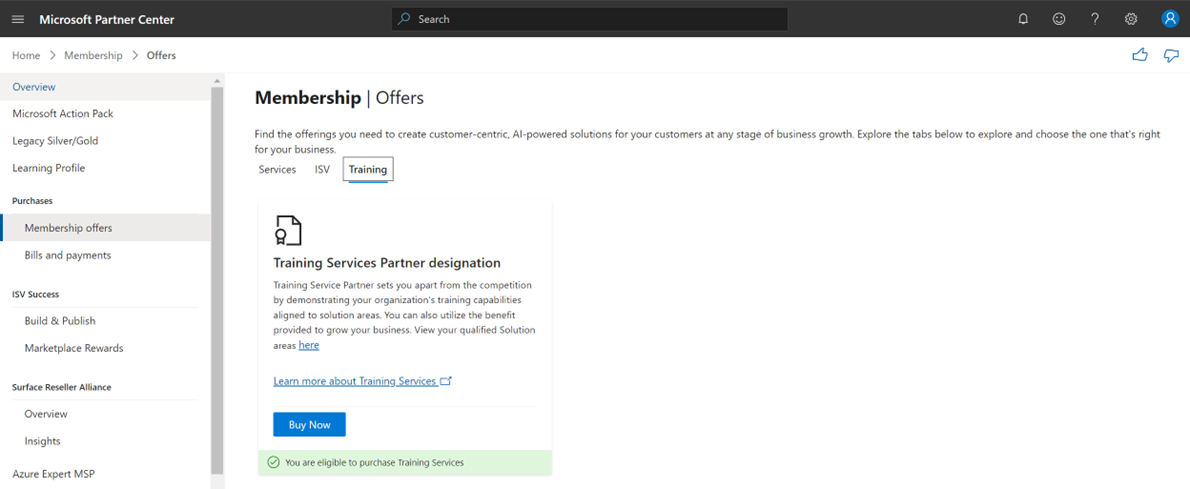Open Bills and payments in sidebar
The width and height of the screenshot is (1190, 489).
coord(68,255)
